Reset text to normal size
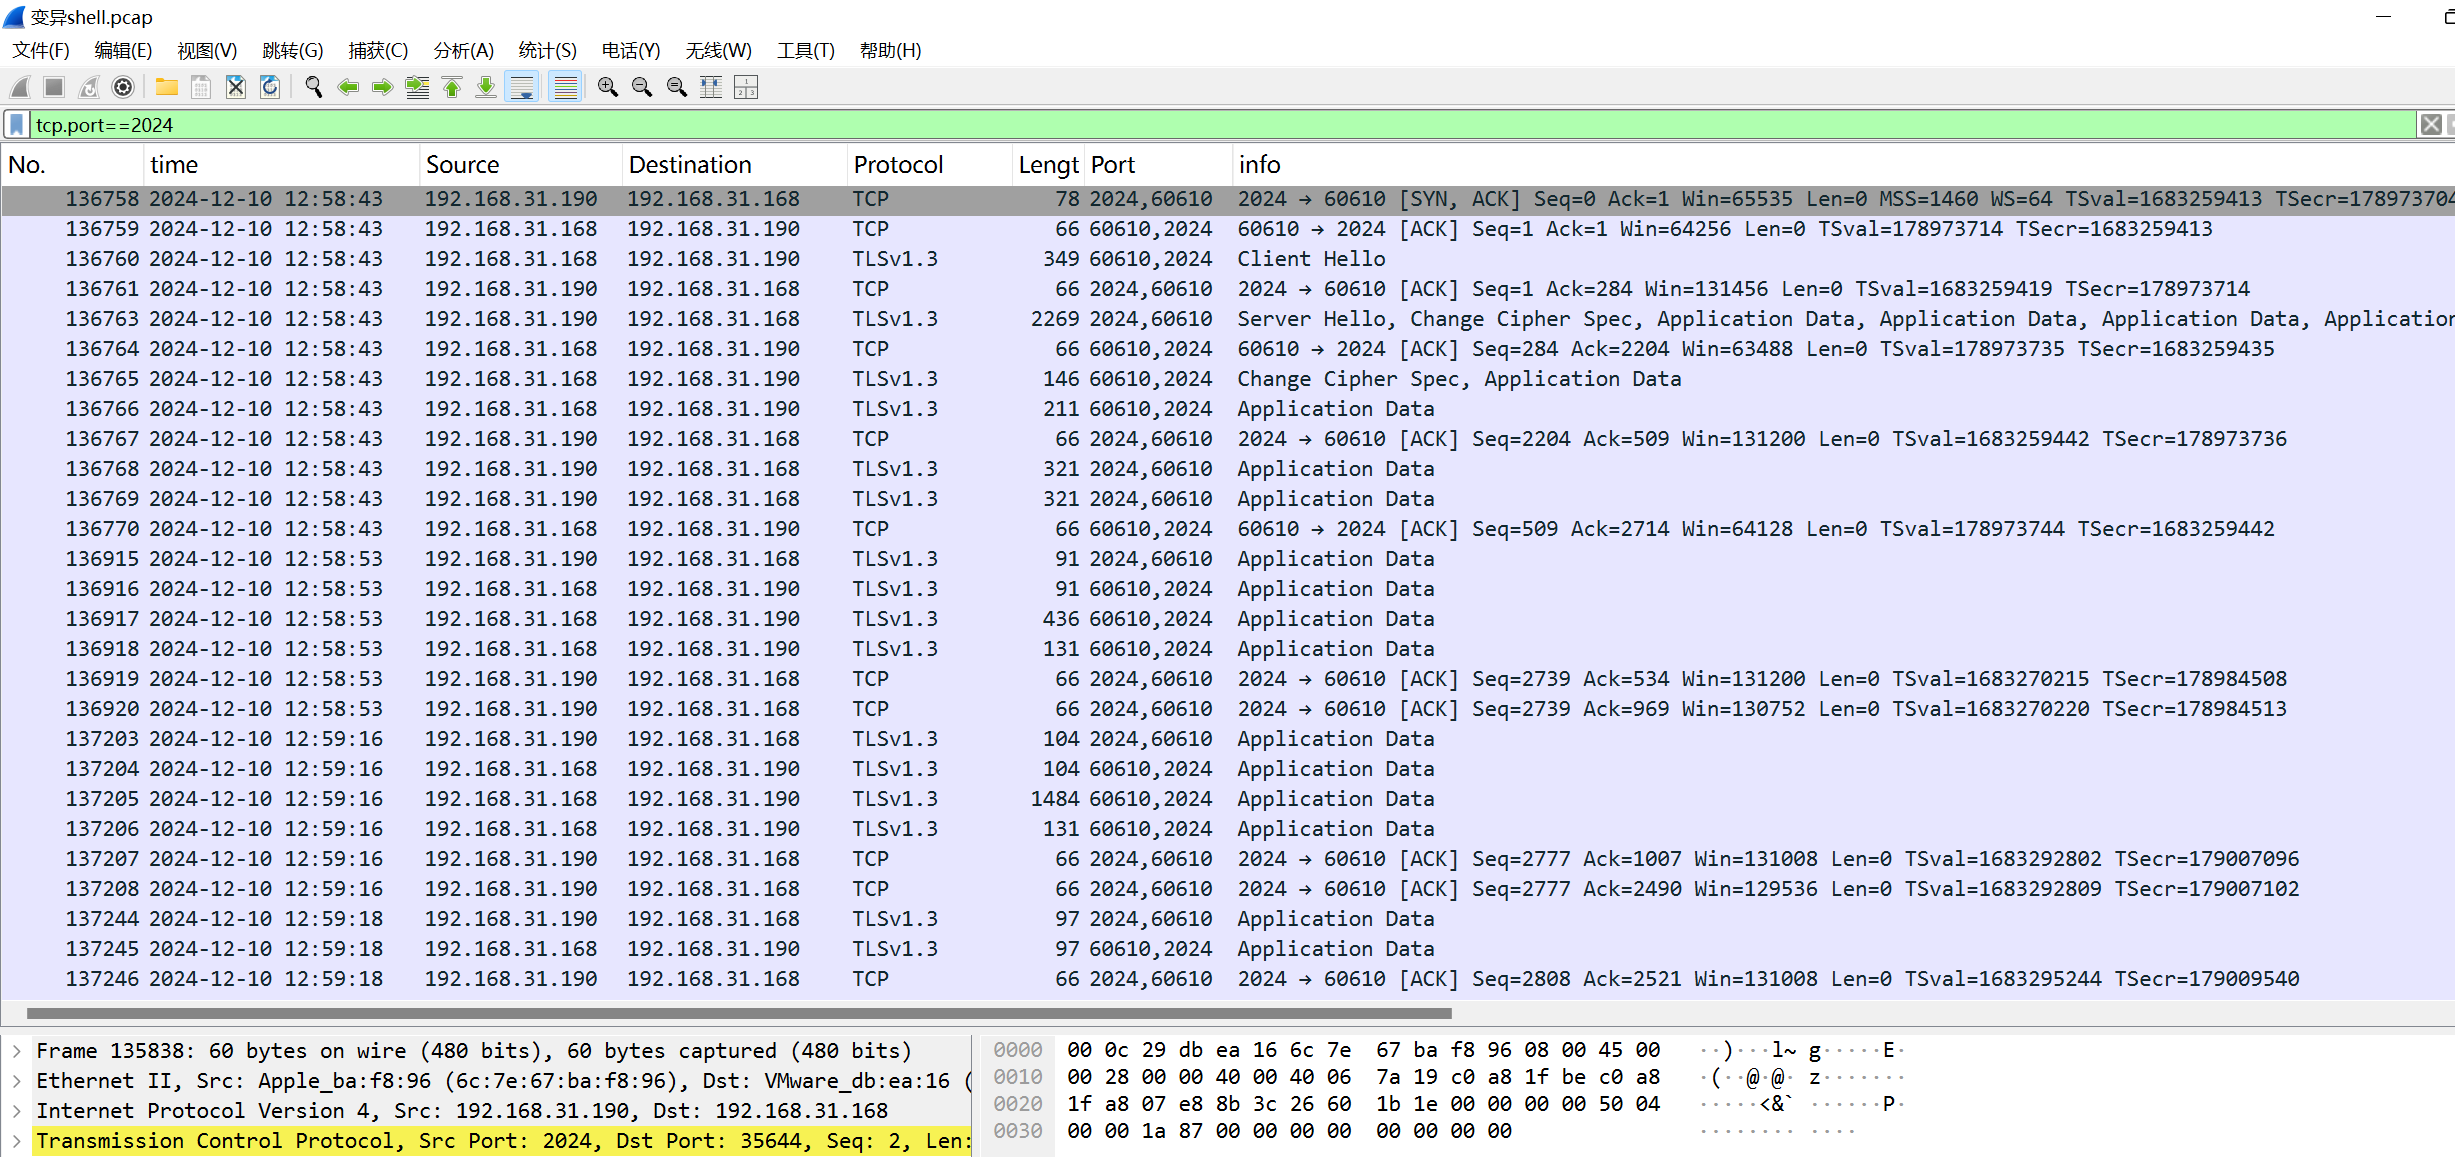Image resolution: width=2455 pixels, height=1157 pixels. (677, 88)
